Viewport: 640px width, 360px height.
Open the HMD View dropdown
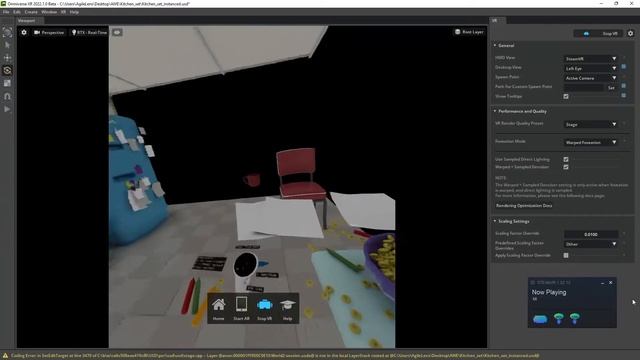(x=591, y=59)
